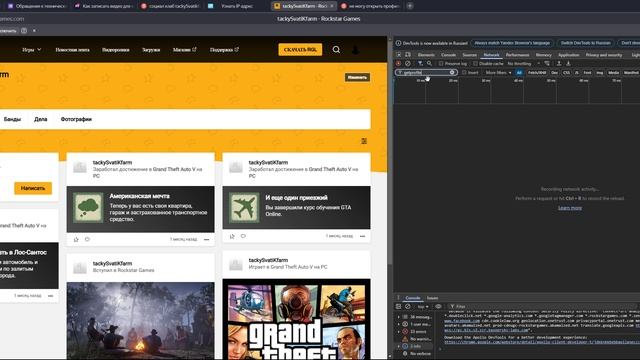Open the user profile avatar icon in site header
The image size is (640, 360).
click(356, 50)
